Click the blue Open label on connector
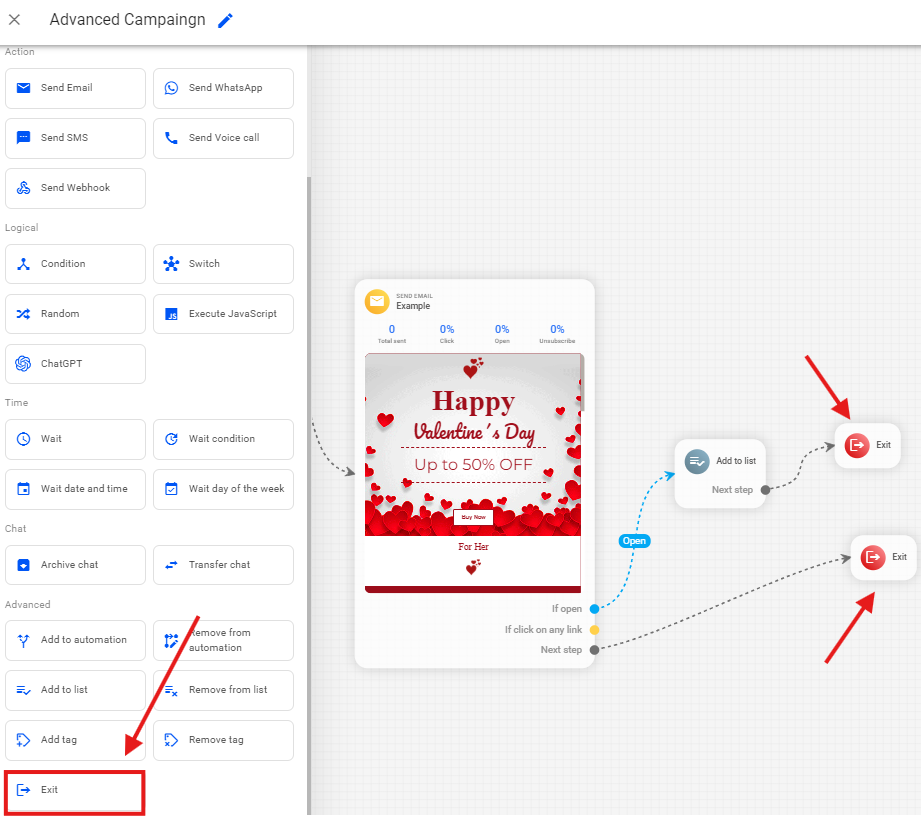 [634, 541]
